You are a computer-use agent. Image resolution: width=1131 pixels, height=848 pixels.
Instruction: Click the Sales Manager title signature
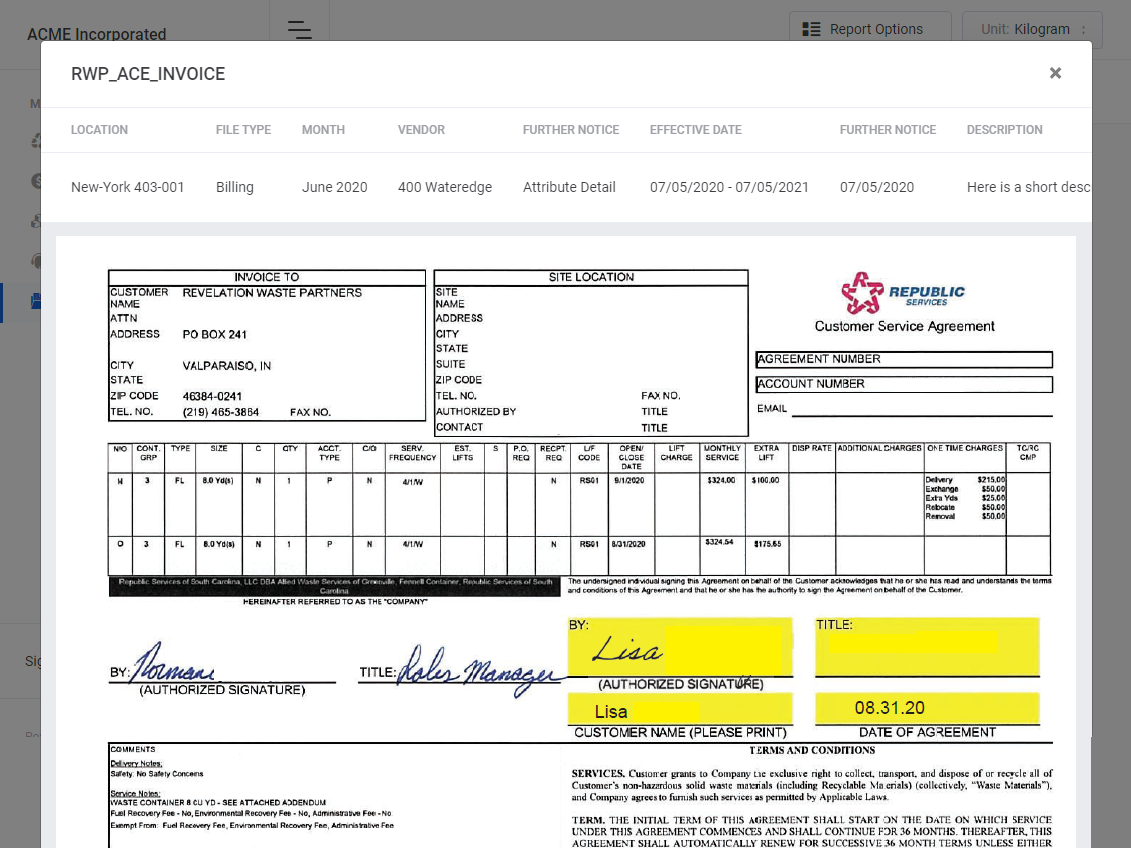pyautogui.click(x=480, y=671)
